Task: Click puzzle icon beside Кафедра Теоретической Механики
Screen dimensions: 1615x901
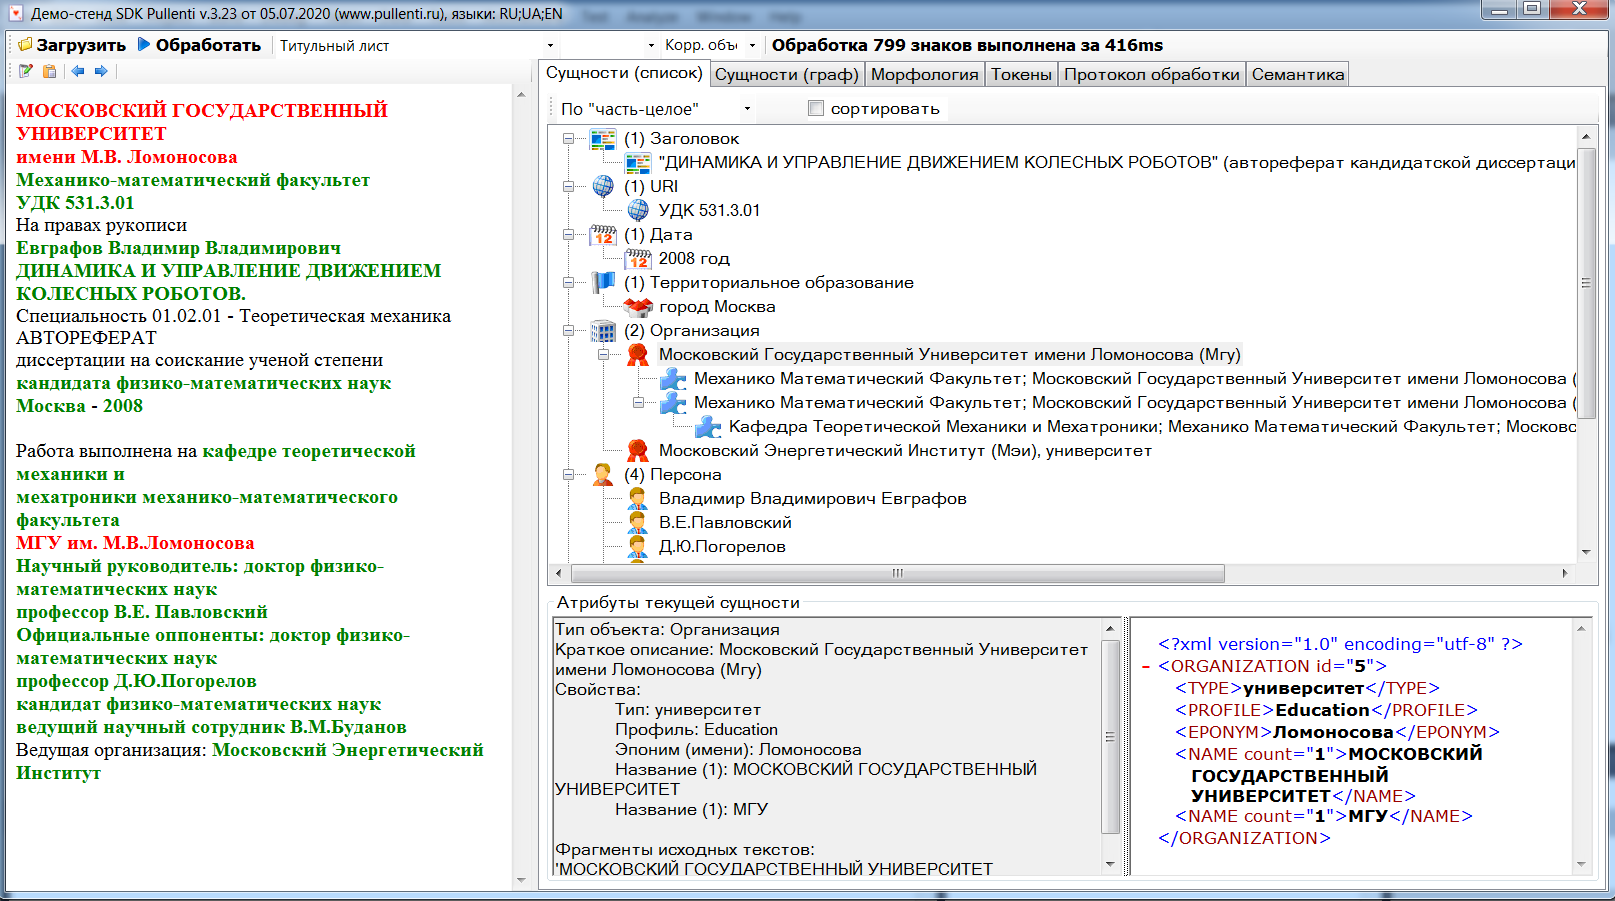Action: [x=708, y=427]
